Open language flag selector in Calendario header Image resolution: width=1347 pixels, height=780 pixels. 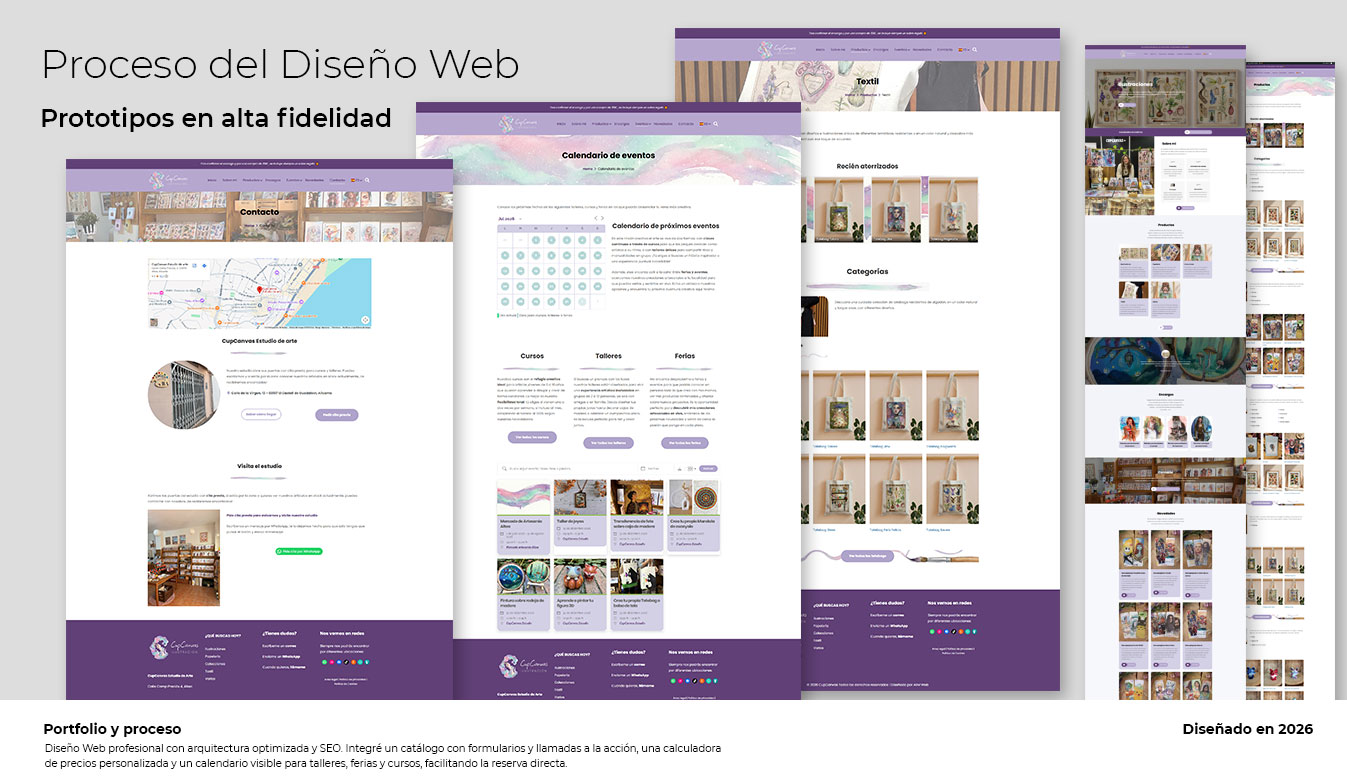click(705, 124)
